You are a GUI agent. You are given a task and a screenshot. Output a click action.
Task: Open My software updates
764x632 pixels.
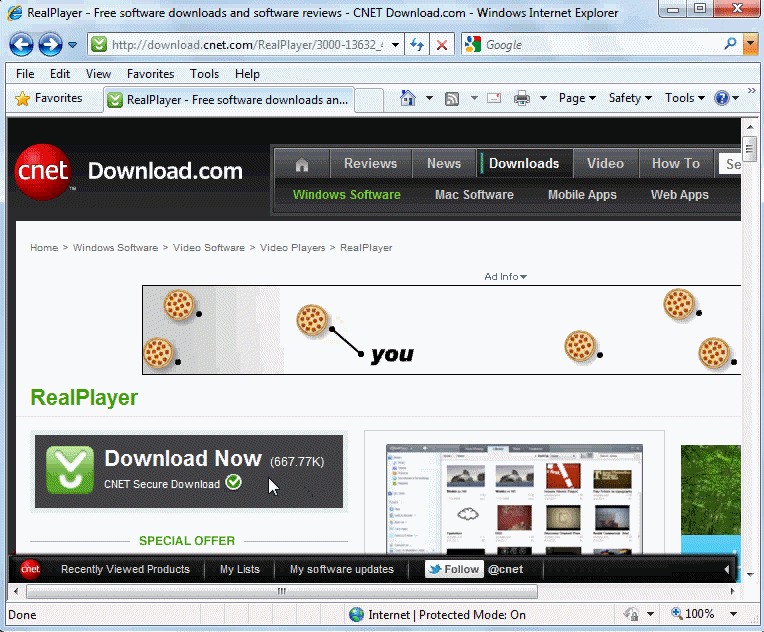[342, 569]
